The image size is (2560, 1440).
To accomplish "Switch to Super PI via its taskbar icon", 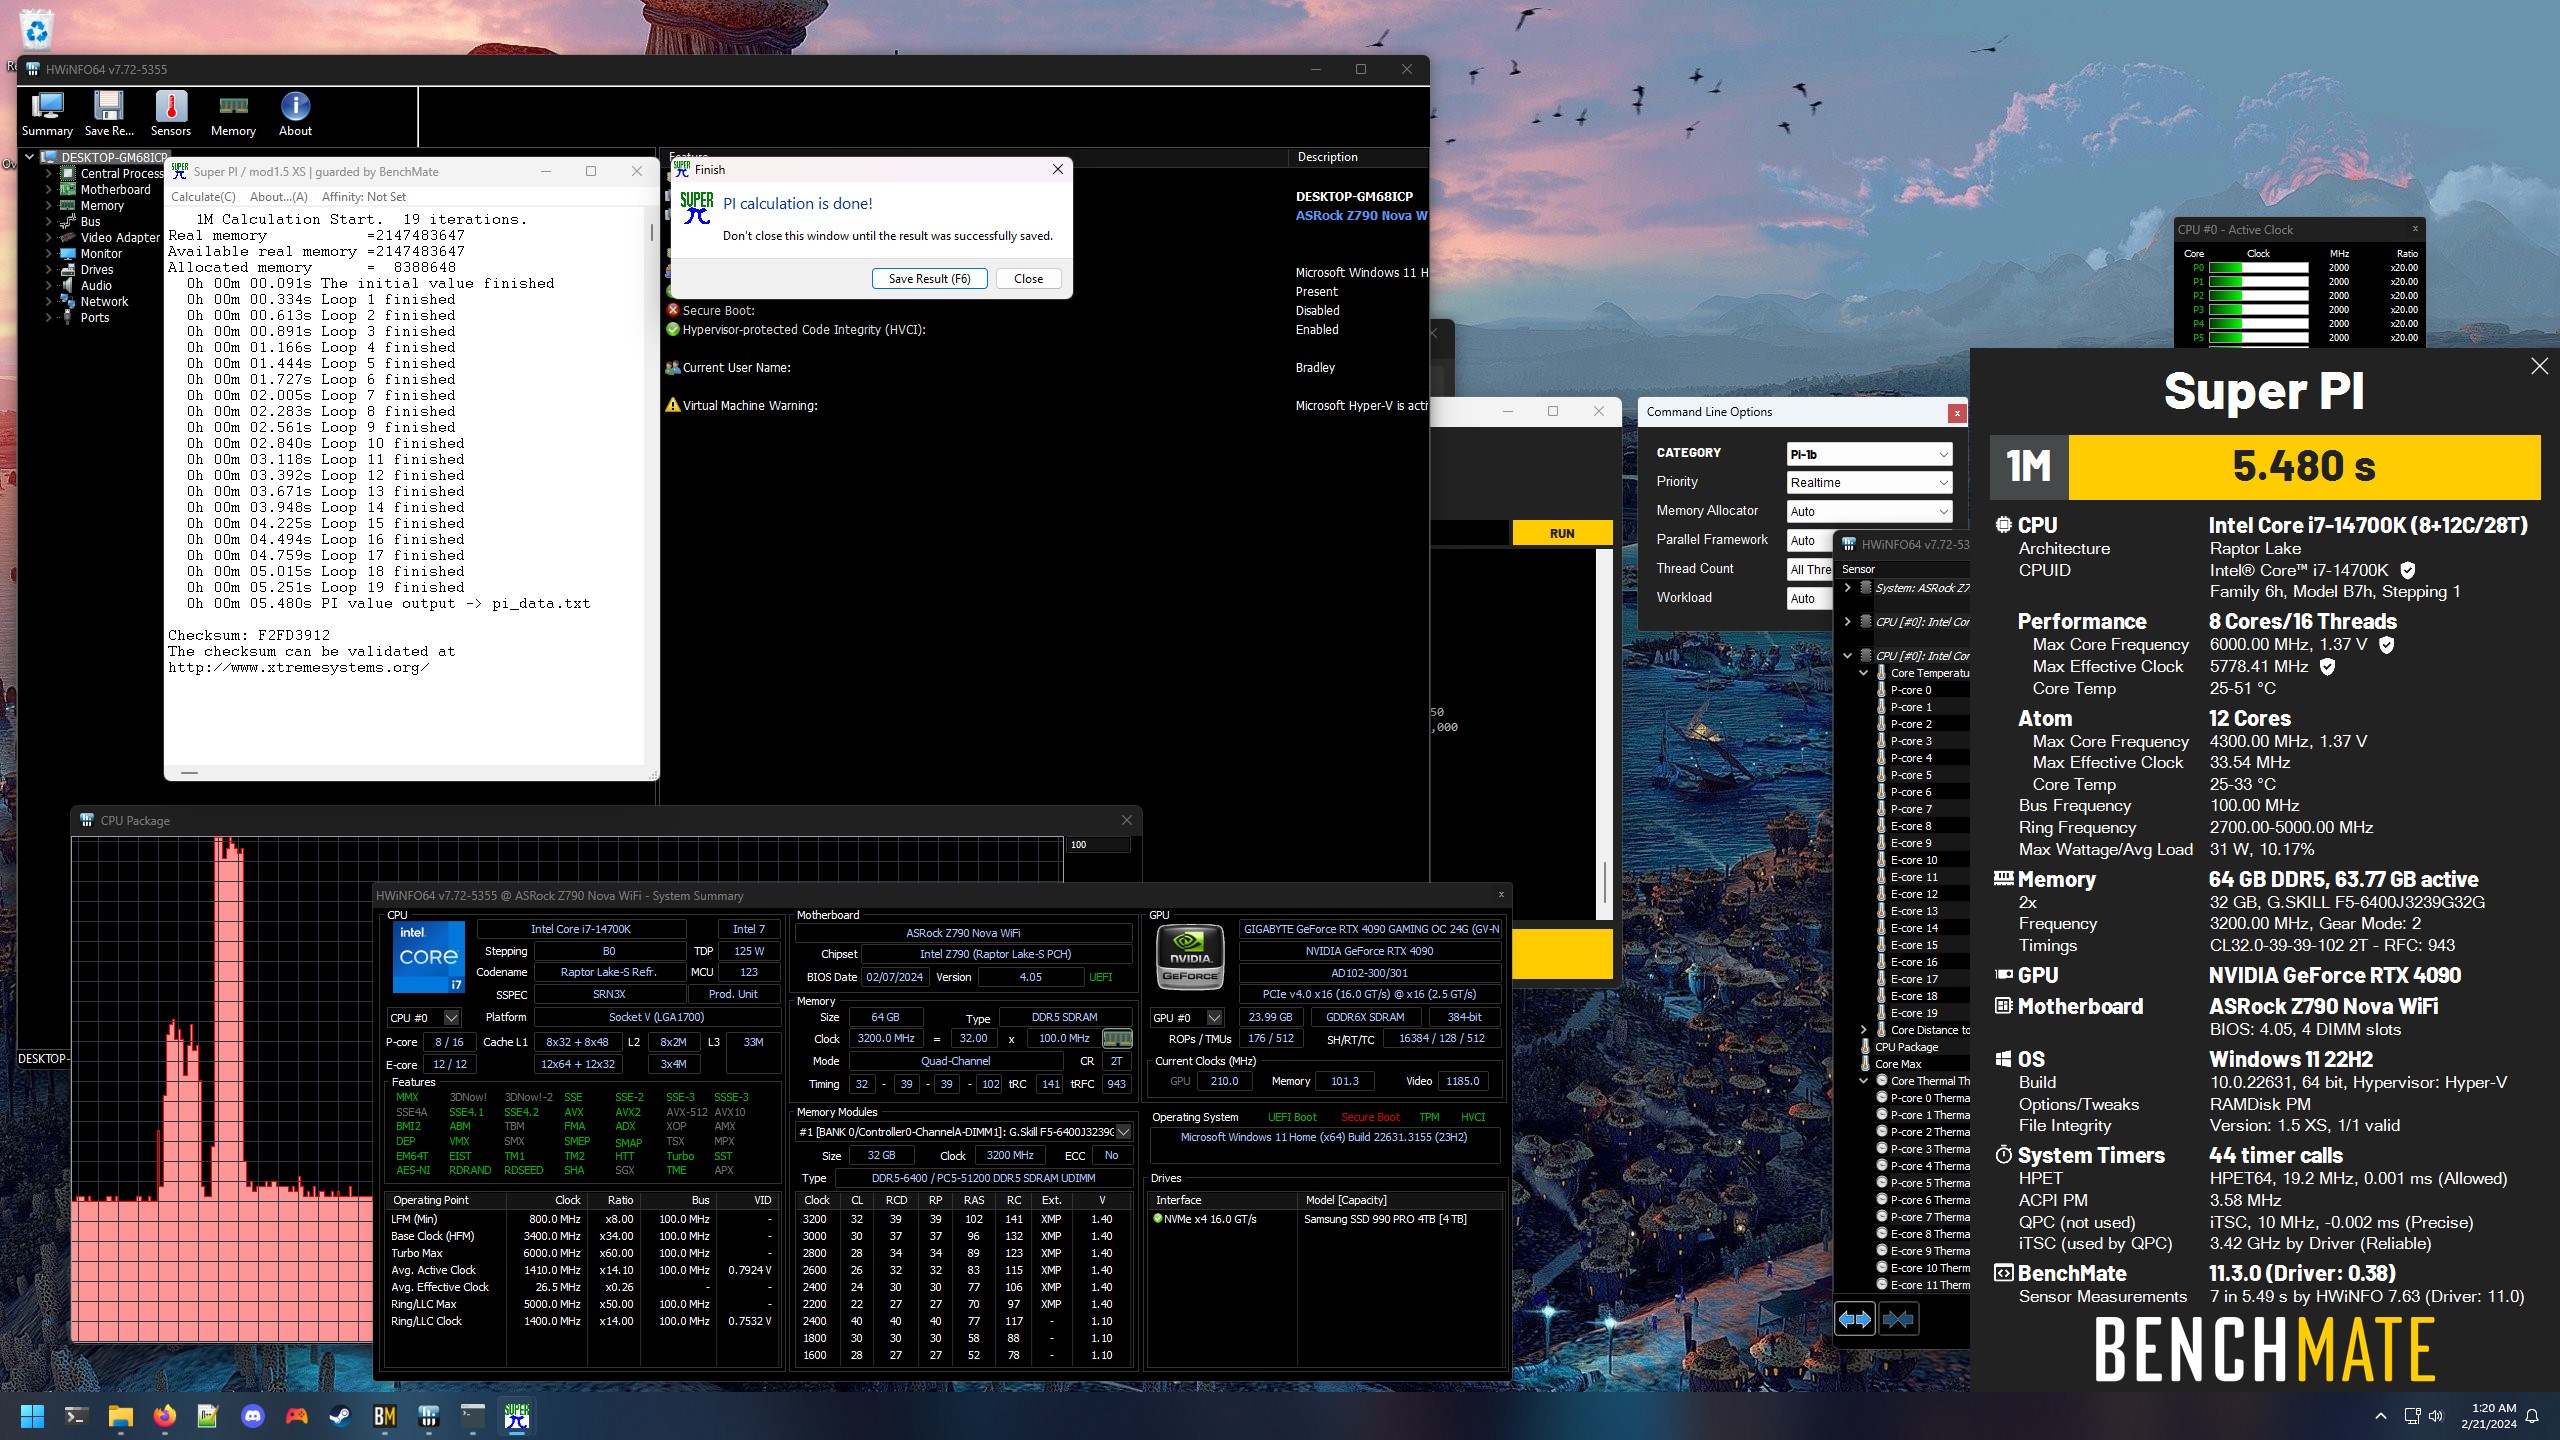I will [x=517, y=1416].
